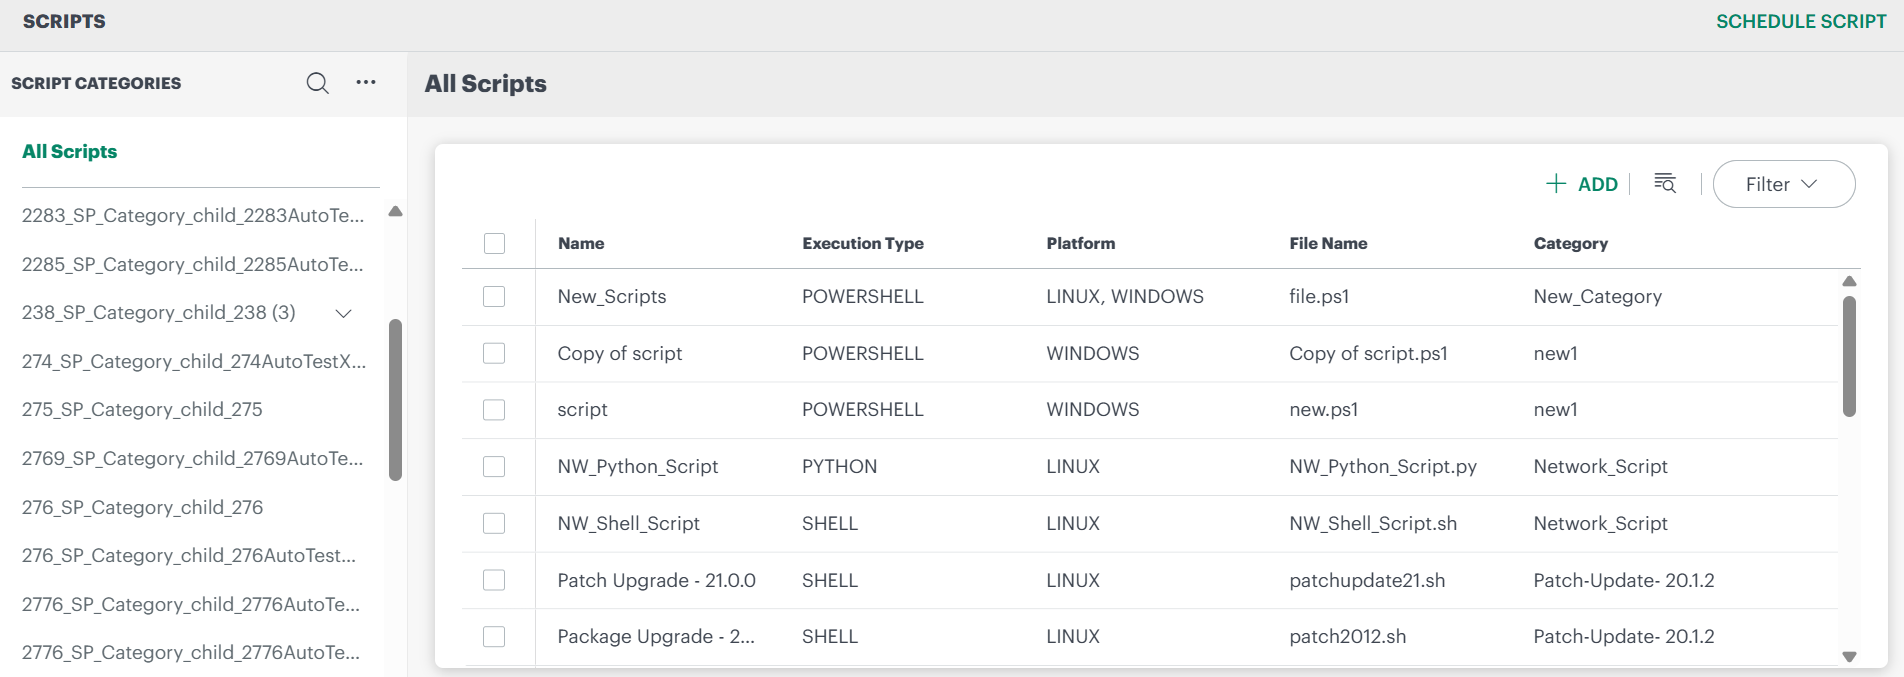The width and height of the screenshot is (1904, 677).
Task: Click the PYTHON execution type cell
Action: click(840, 466)
